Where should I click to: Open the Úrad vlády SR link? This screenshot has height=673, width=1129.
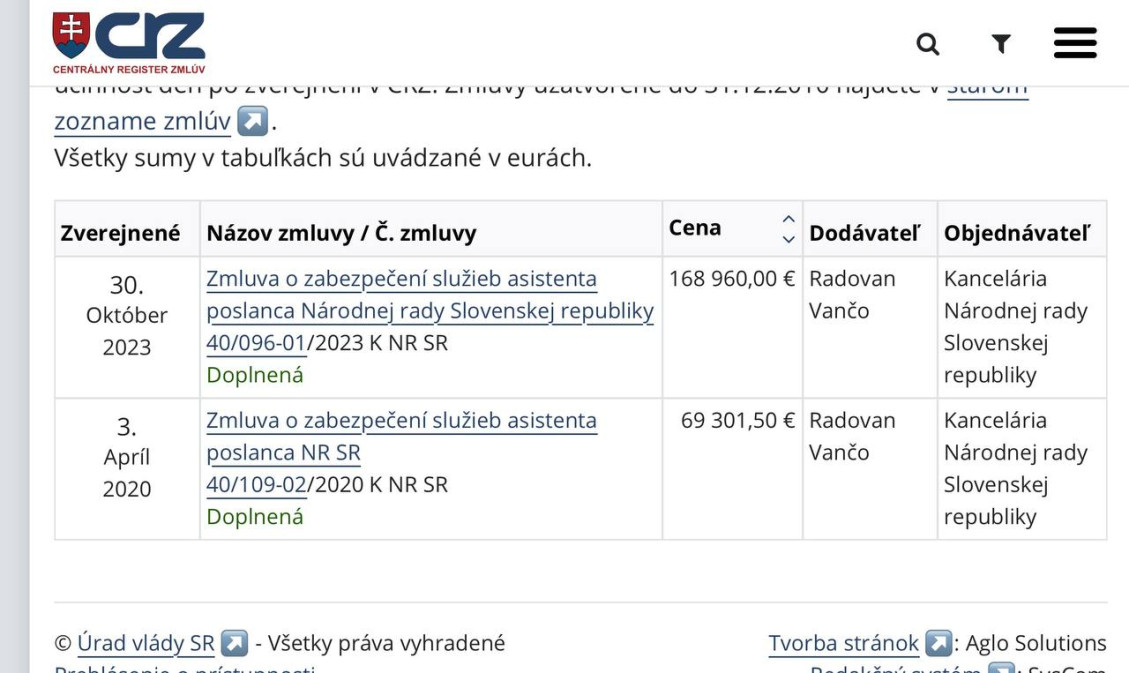[x=146, y=643]
